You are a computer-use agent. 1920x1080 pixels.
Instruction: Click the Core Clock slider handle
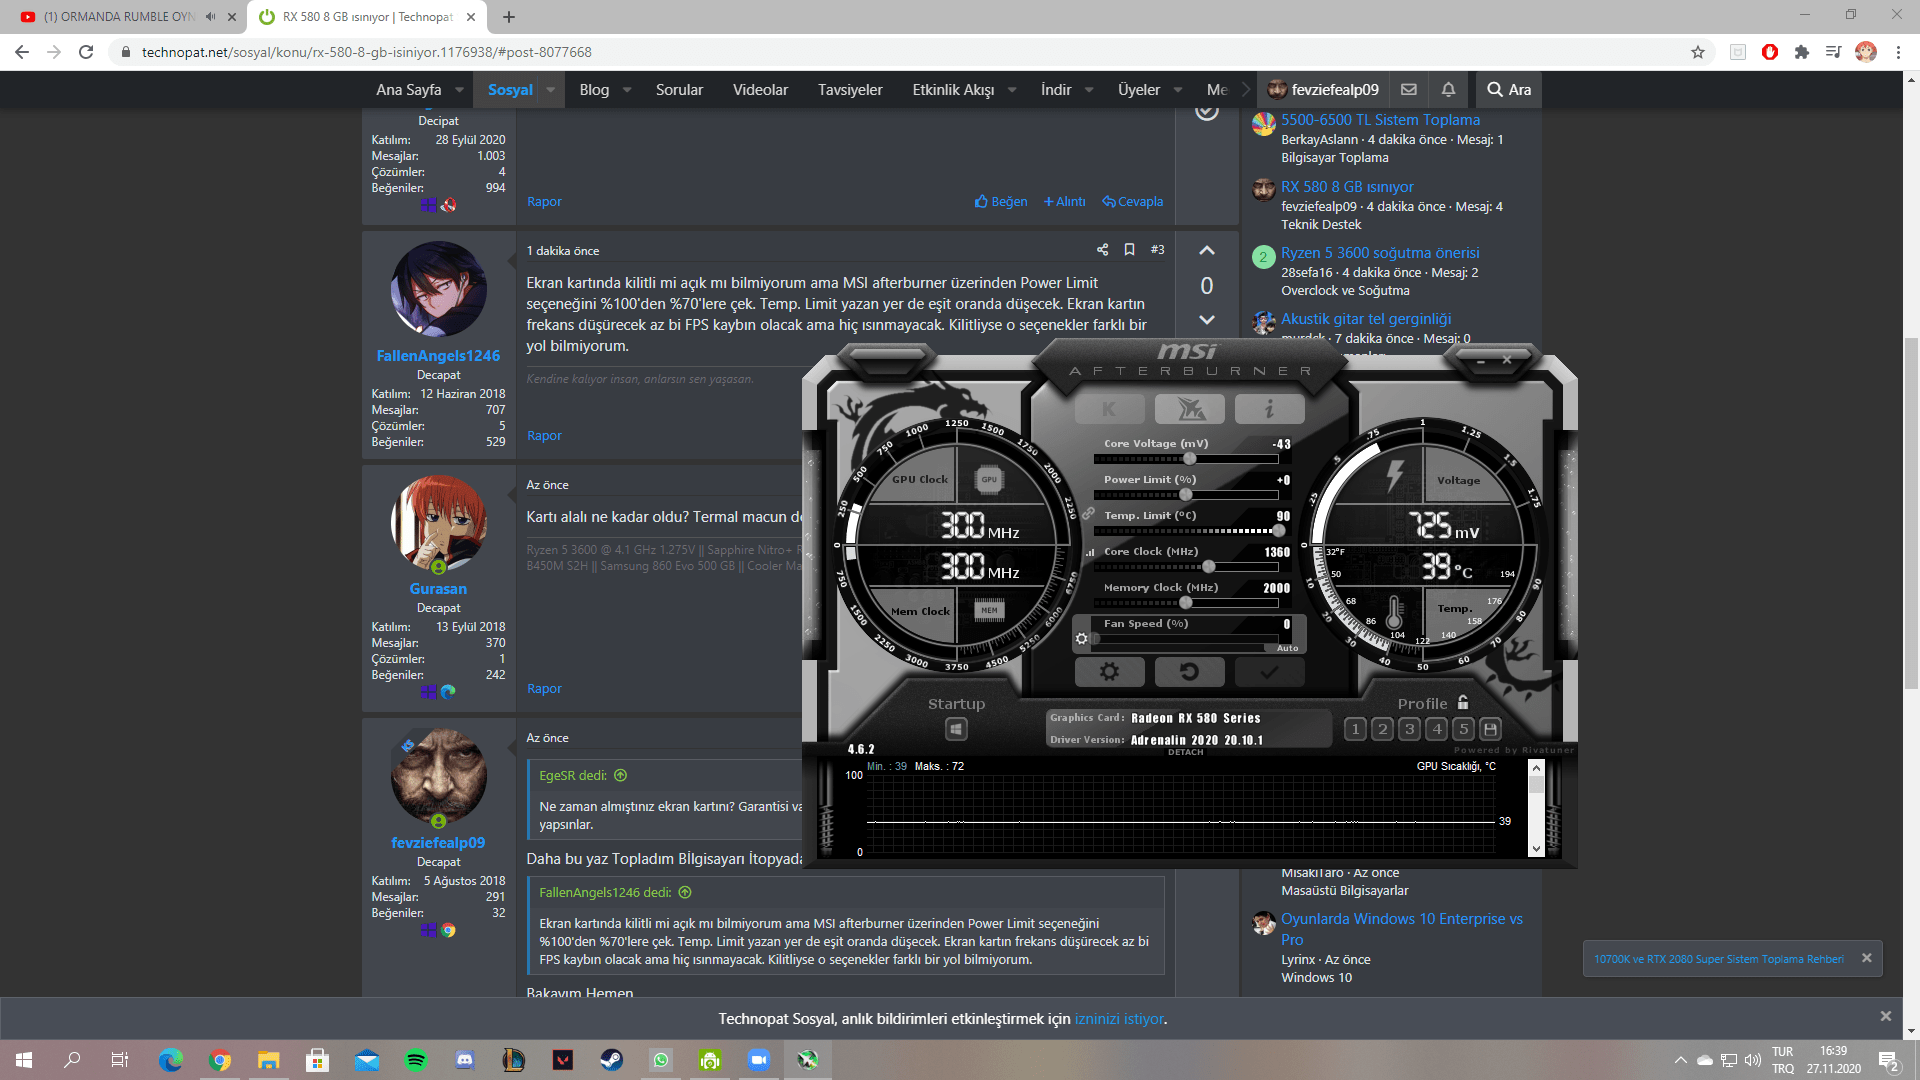tap(1208, 567)
